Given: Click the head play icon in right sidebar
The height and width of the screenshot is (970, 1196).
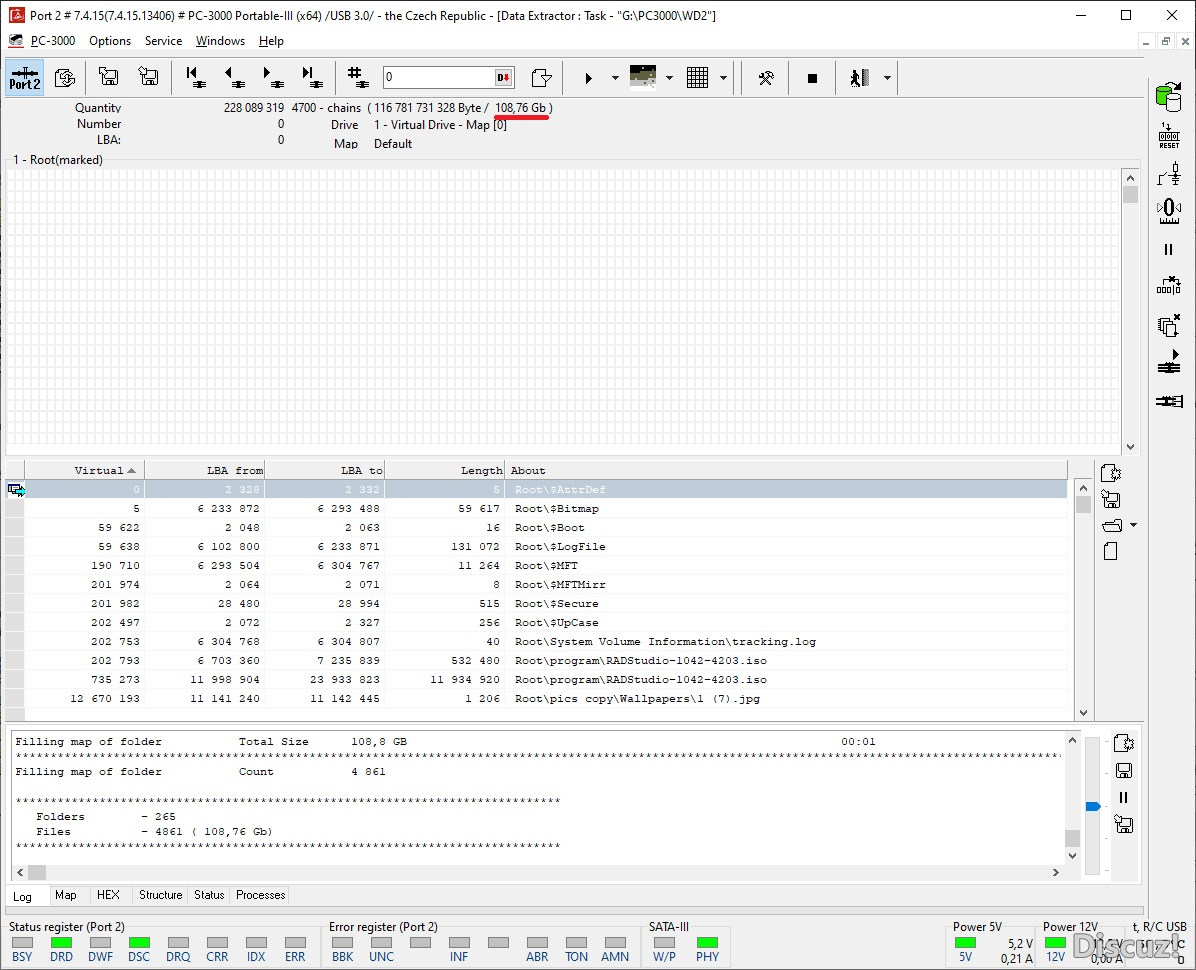Looking at the screenshot, I should click(1169, 362).
